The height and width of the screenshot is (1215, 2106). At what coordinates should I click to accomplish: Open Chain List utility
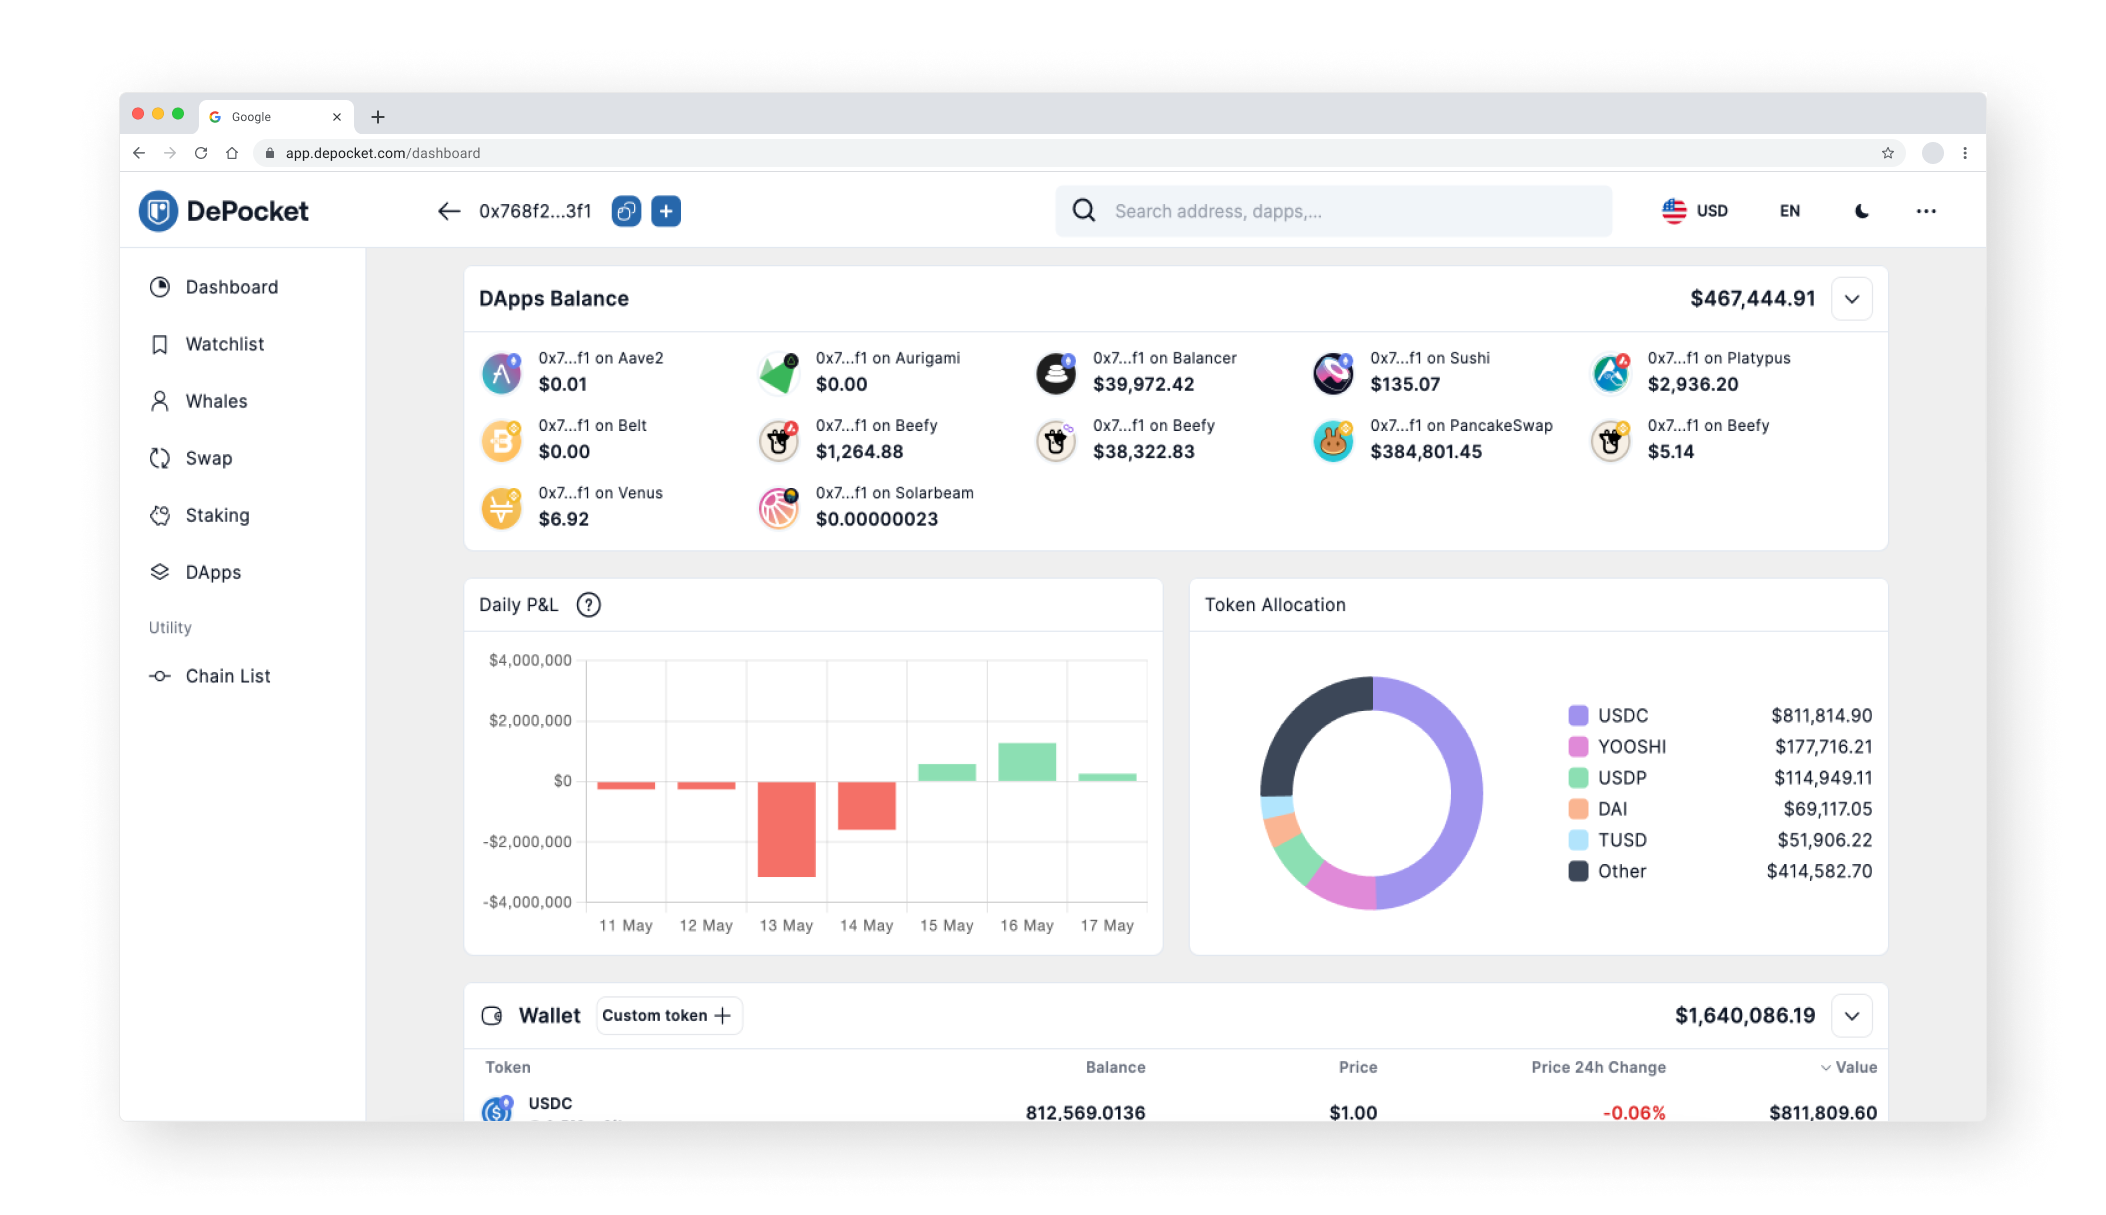[209, 676]
